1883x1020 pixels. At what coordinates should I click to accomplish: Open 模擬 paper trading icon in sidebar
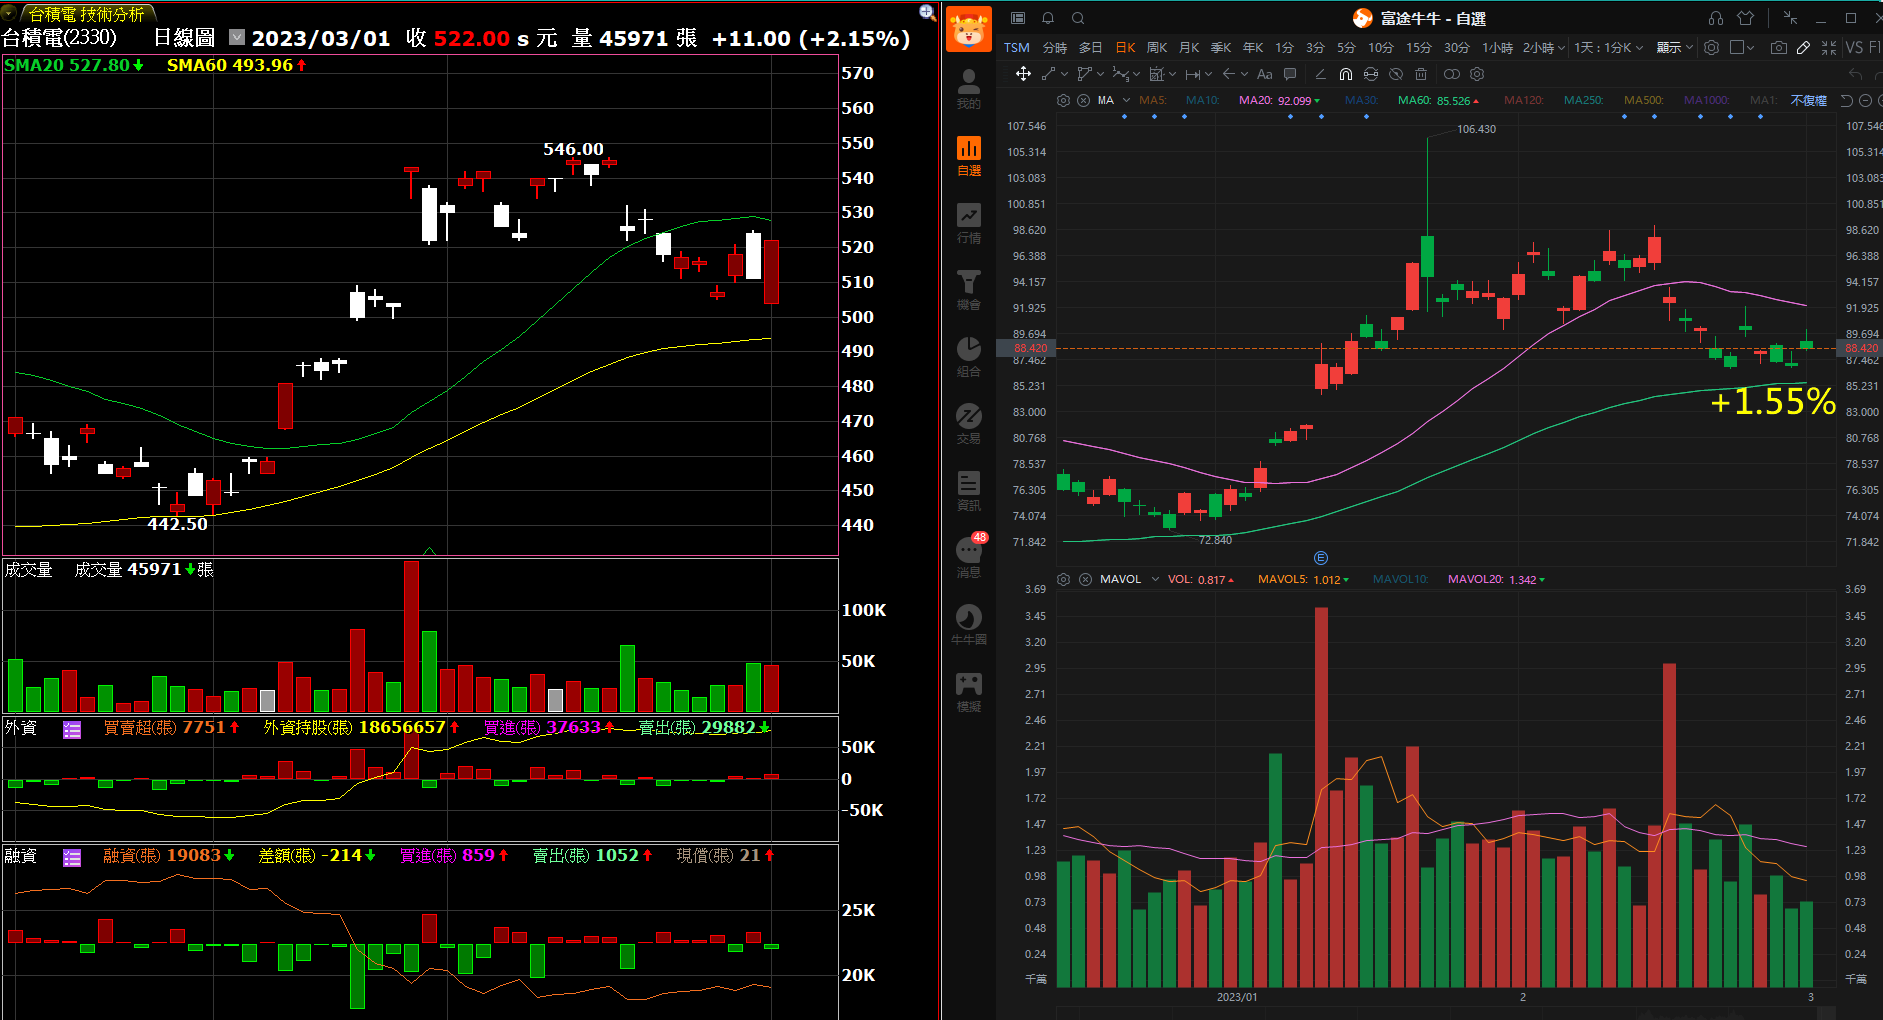coord(968,691)
